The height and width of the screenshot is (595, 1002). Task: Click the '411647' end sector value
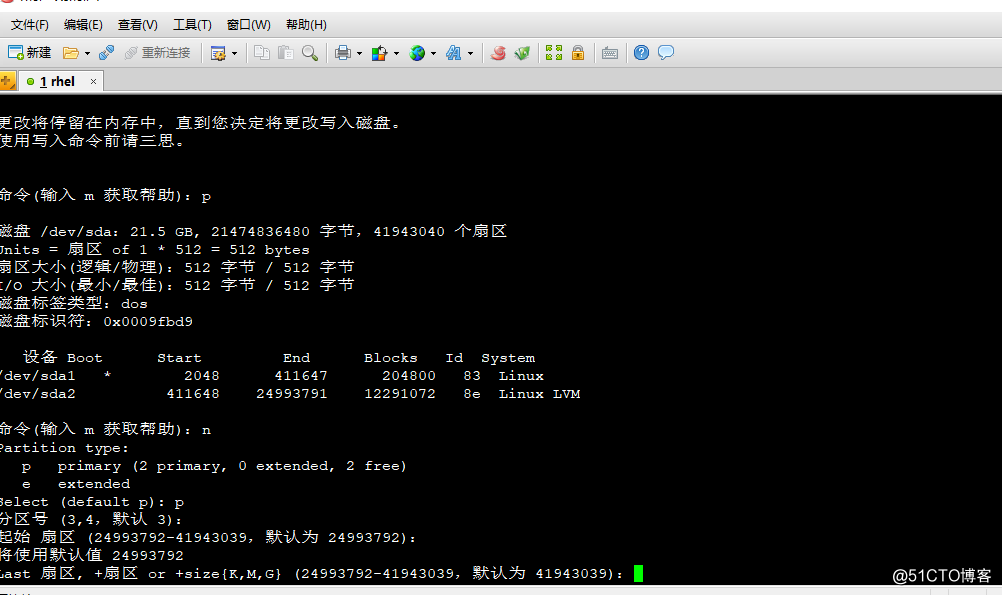(301, 376)
